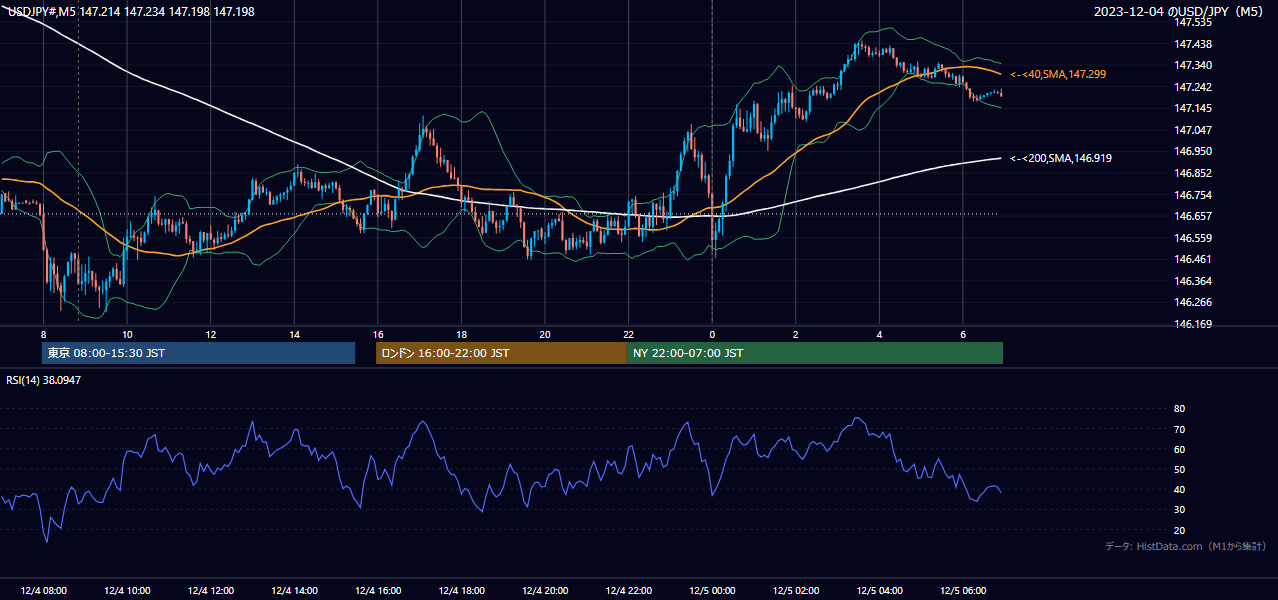Click the 147.047 price axis label
Image resolution: width=1278 pixels, height=600 pixels.
(x=1193, y=130)
